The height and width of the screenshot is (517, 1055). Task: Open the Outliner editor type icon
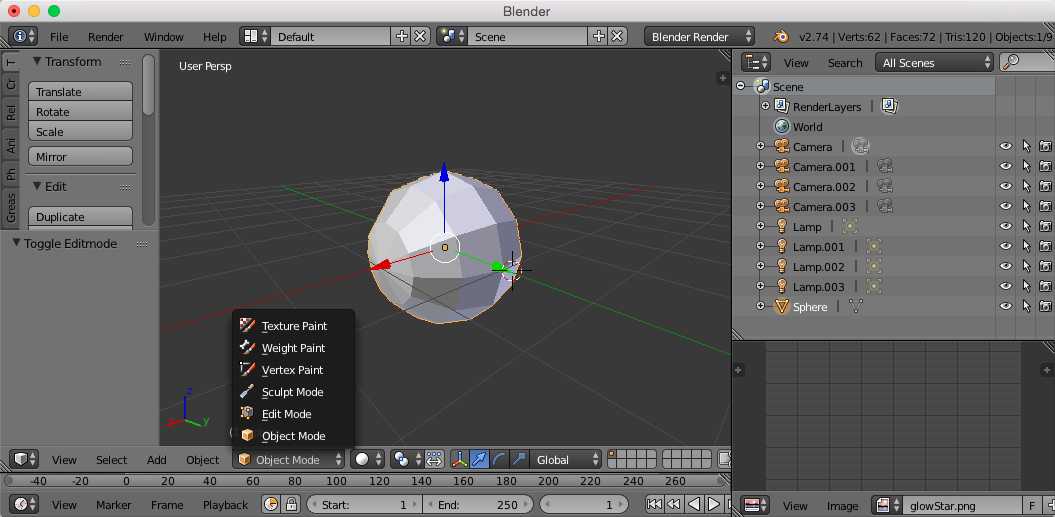(756, 63)
